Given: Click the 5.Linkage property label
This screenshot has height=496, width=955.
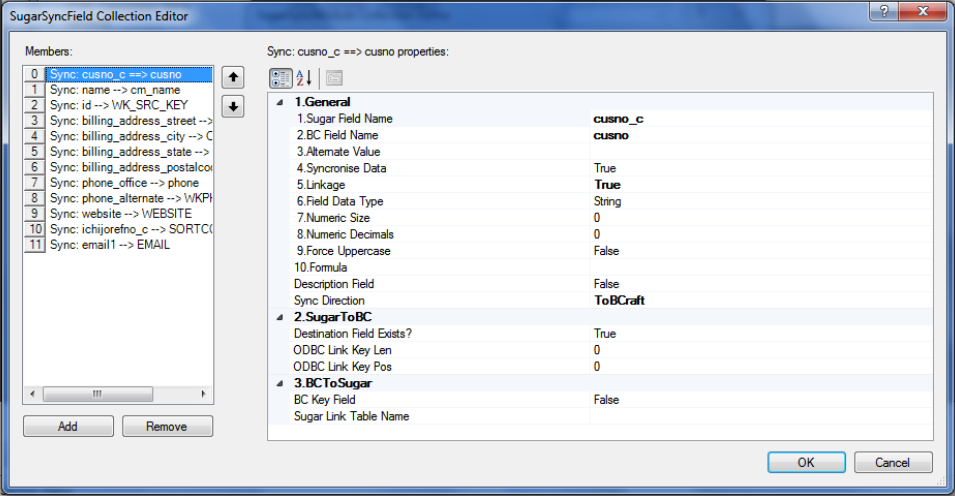Looking at the screenshot, I should click(321, 185).
